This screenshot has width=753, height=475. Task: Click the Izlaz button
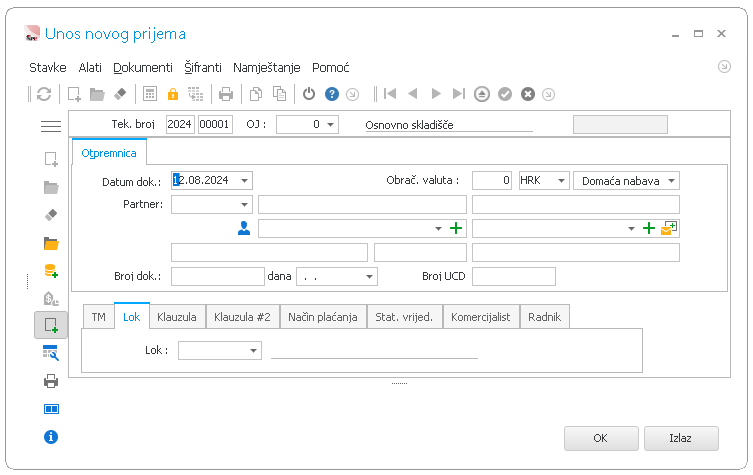pos(681,438)
